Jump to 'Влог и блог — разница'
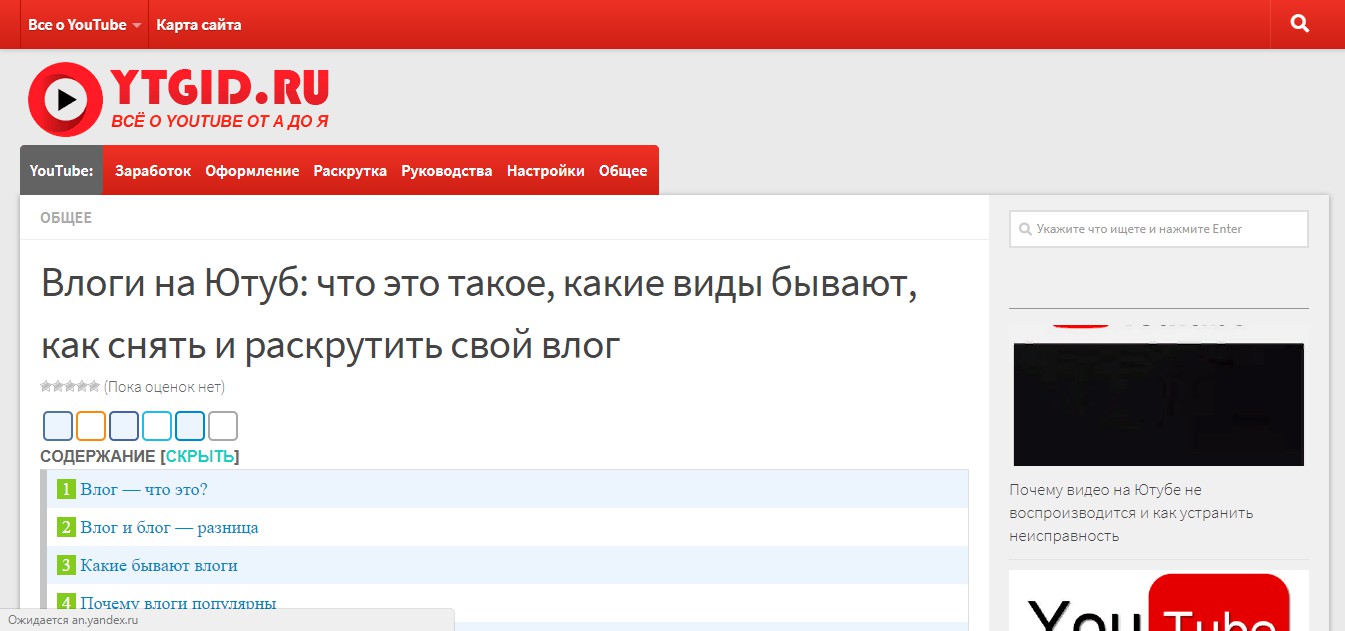 pyautogui.click(x=169, y=527)
